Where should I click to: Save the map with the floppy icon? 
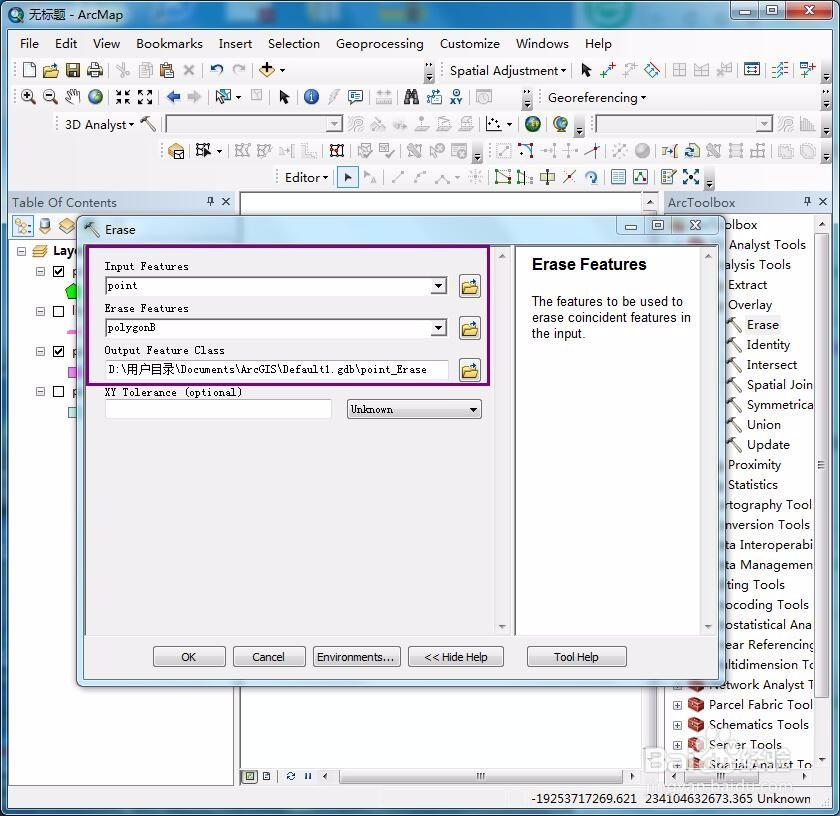tap(73, 70)
